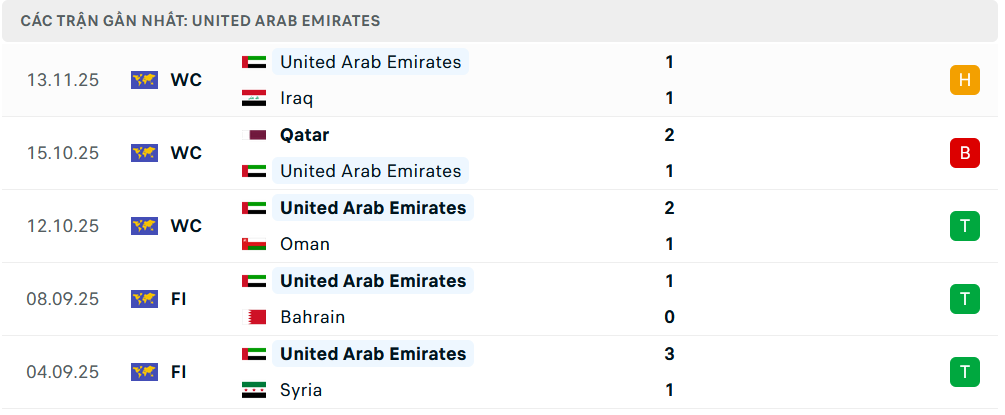Click the red B loss badge

964,153
